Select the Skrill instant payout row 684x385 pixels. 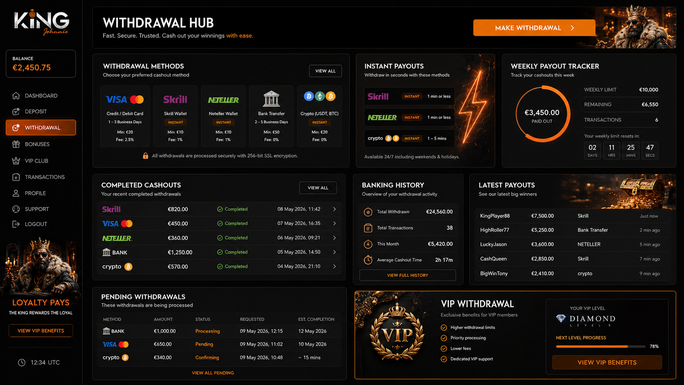(409, 96)
